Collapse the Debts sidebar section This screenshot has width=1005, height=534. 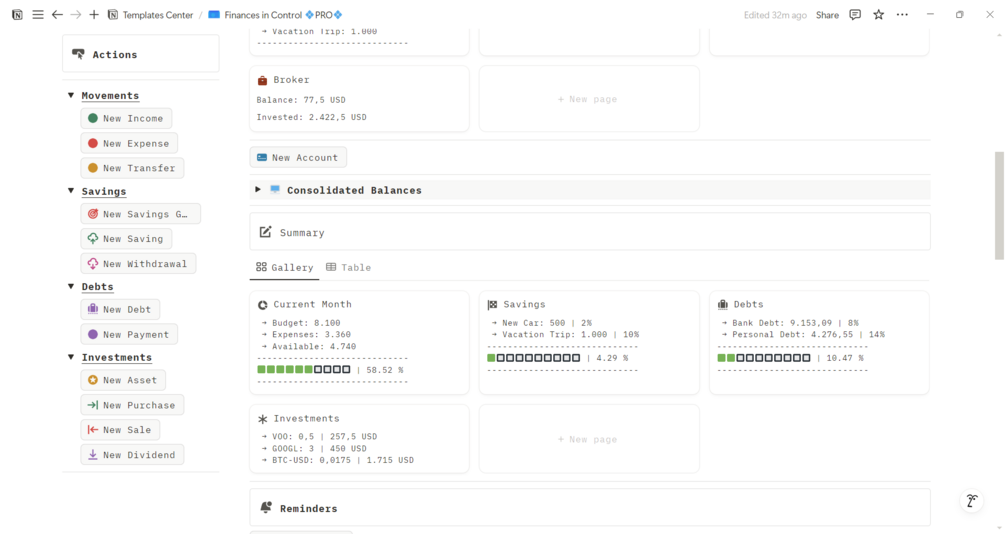pyautogui.click(x=71, y=287)
